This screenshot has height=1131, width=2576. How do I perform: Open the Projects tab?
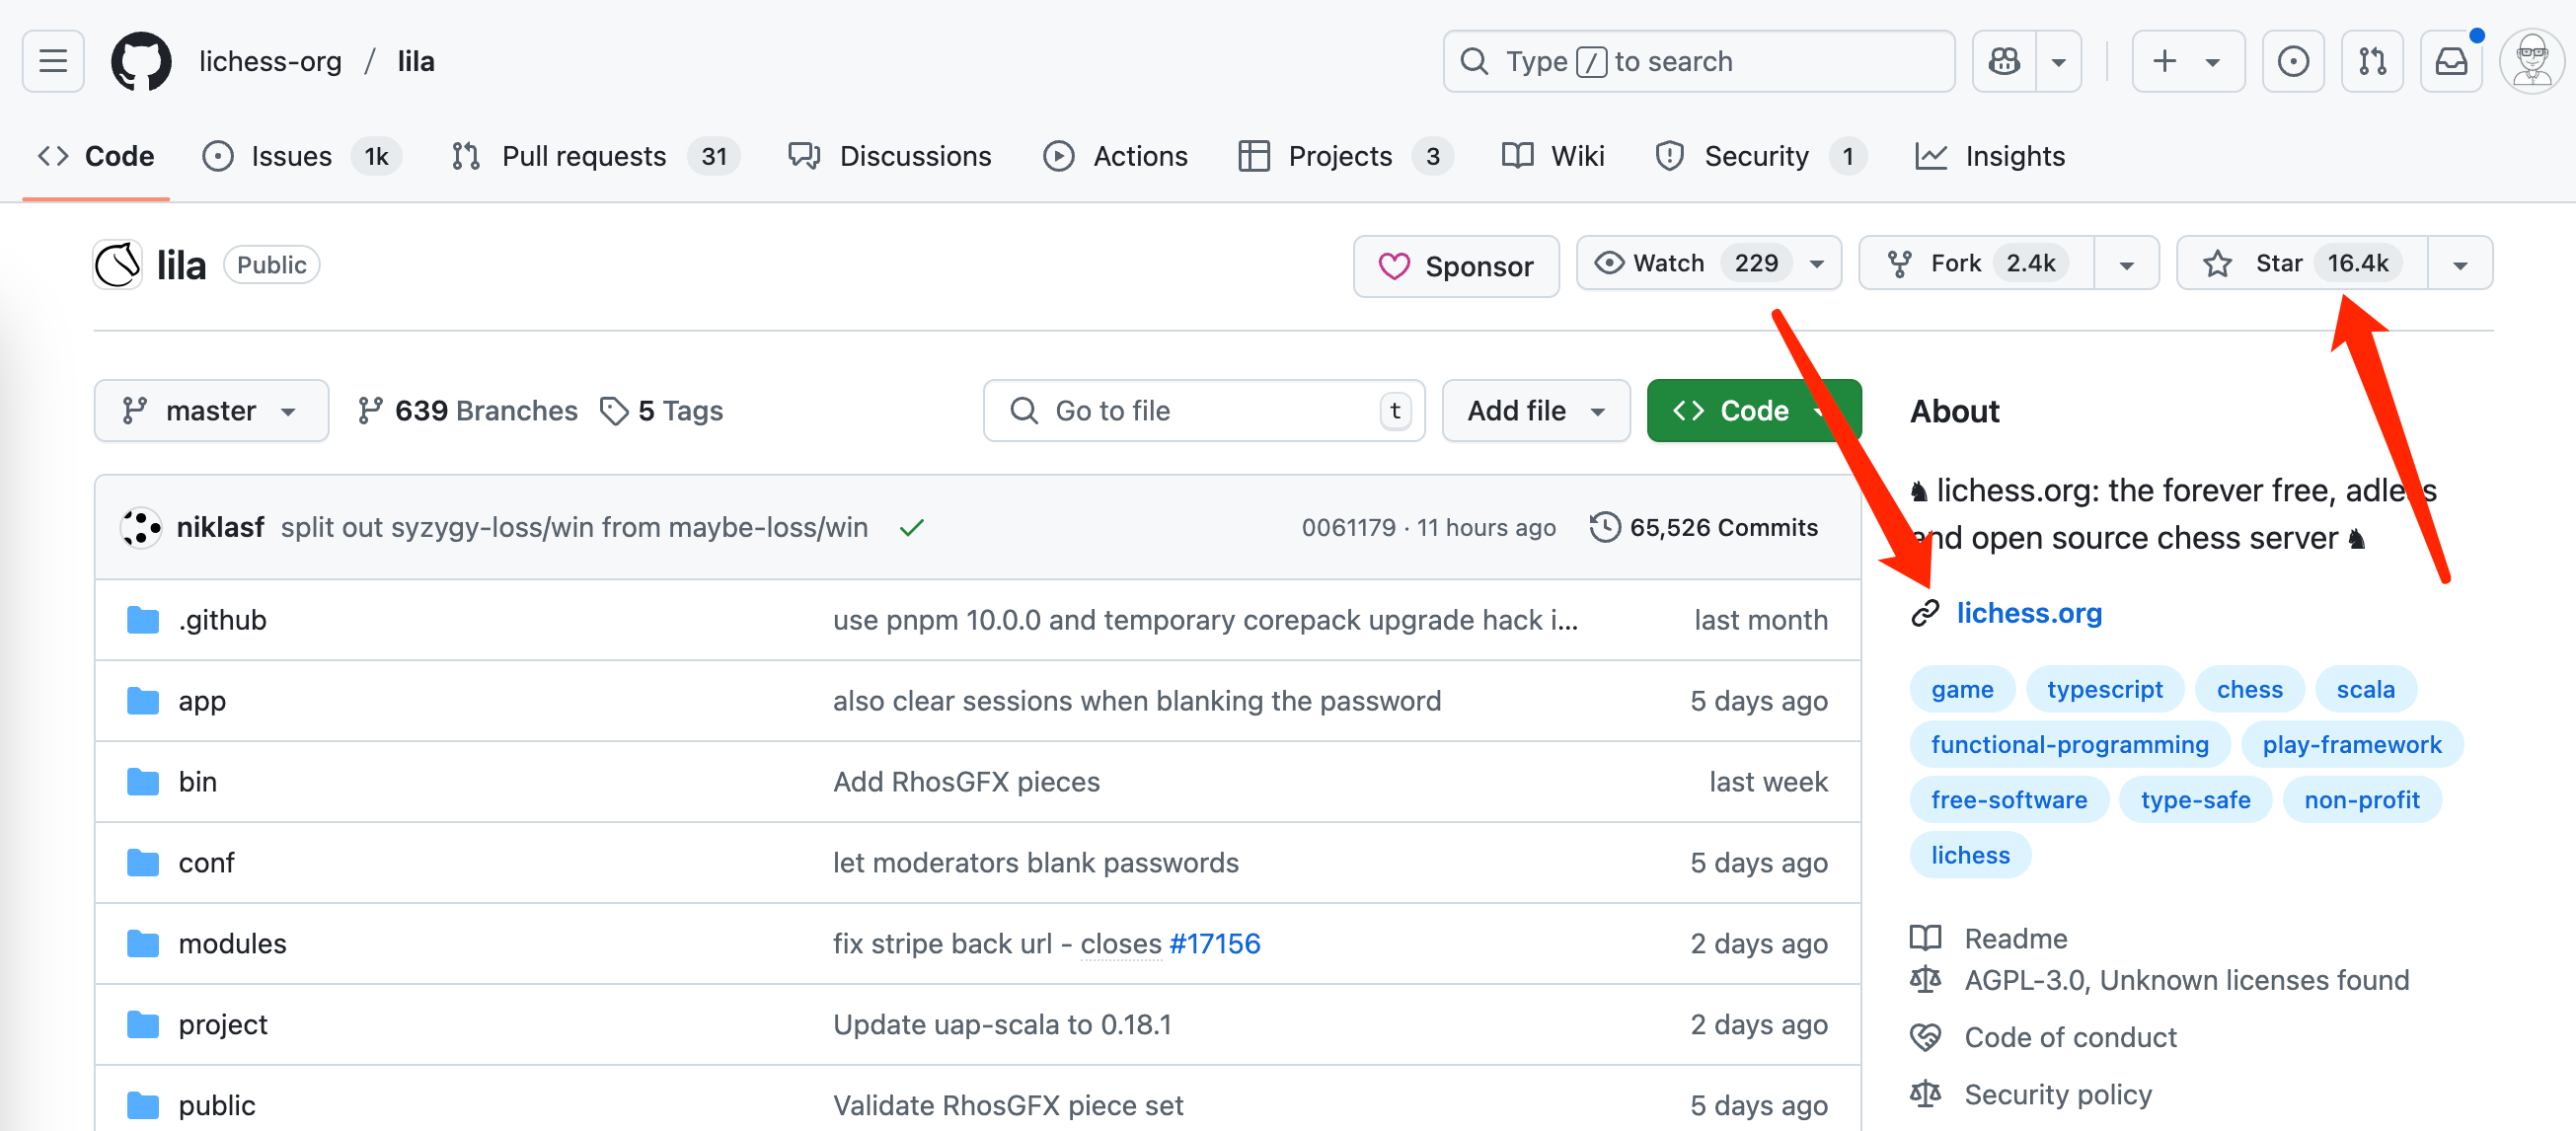1346,156
